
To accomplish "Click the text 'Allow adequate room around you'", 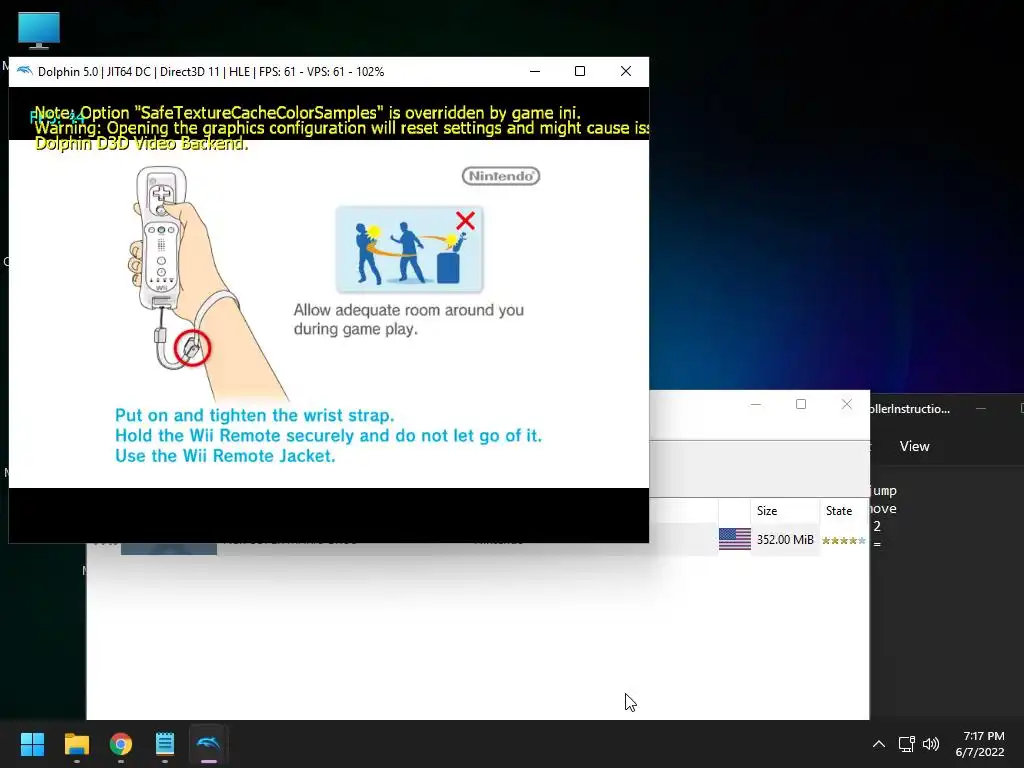I will pos(408,310).
